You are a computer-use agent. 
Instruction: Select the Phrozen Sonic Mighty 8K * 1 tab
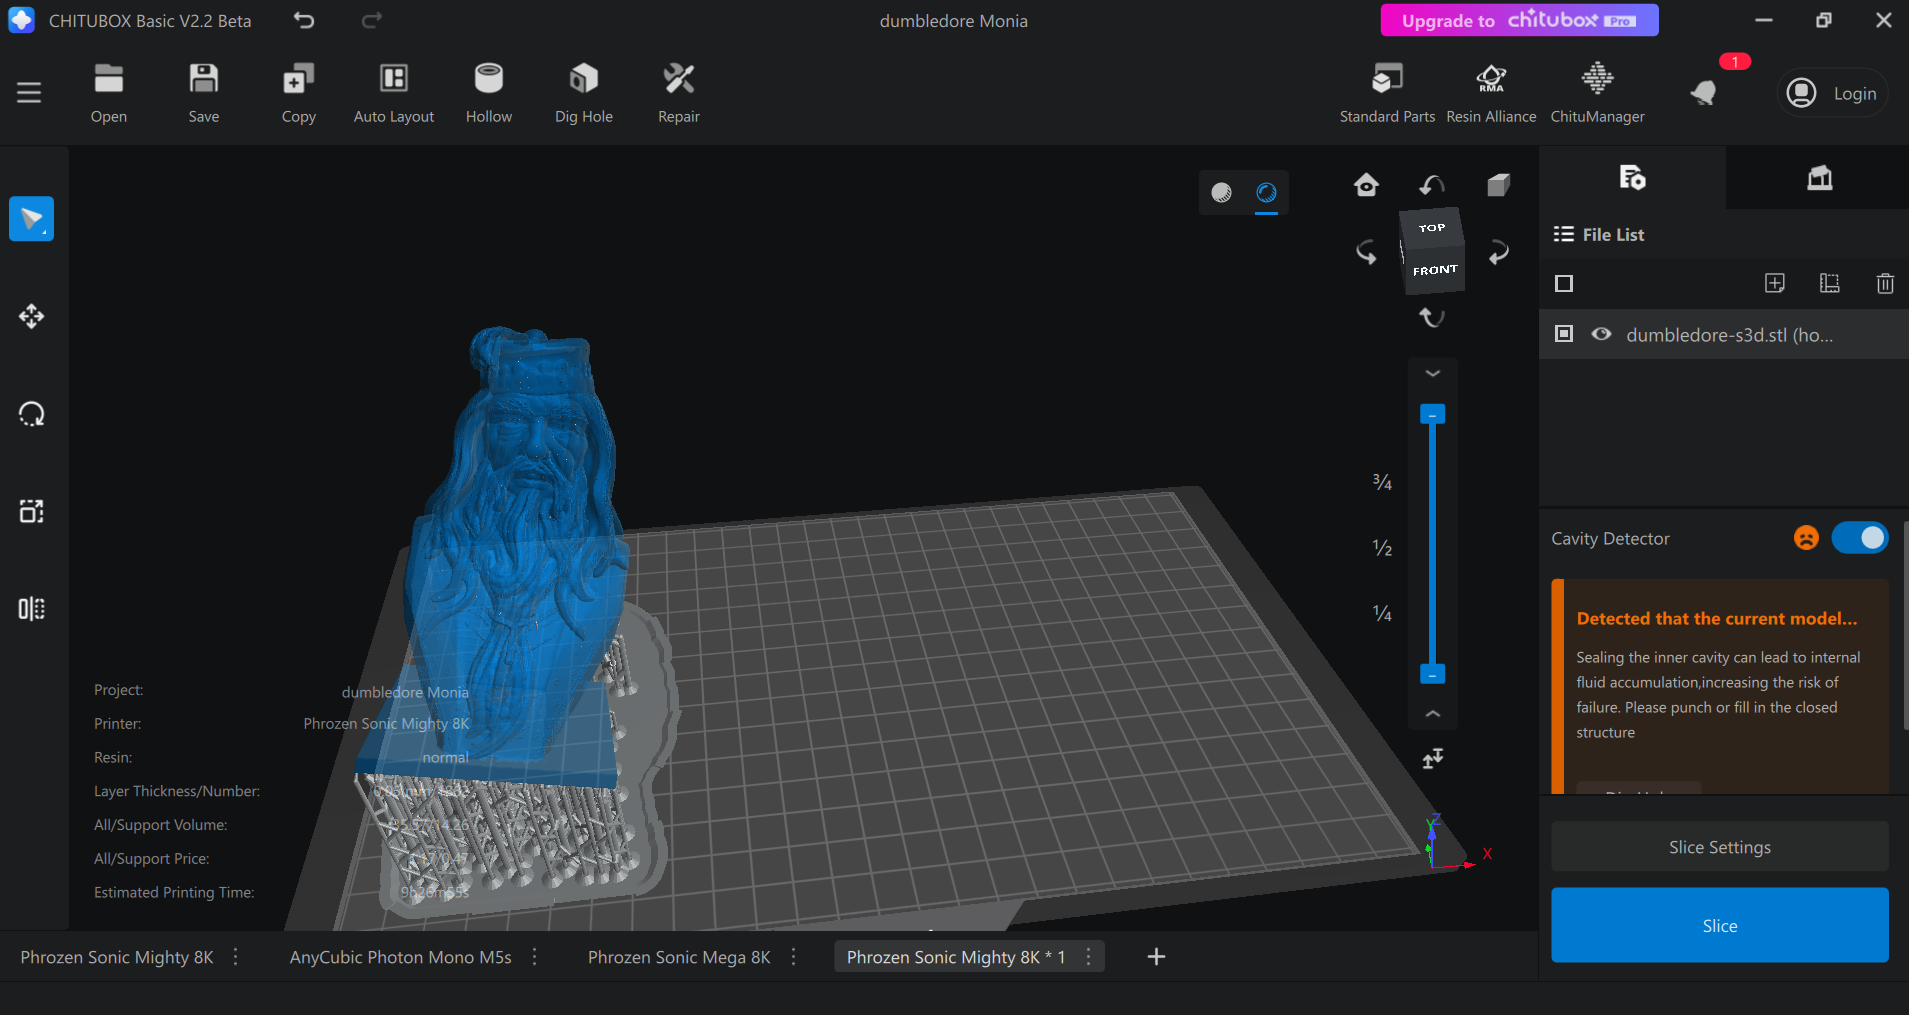coord(956,957)
